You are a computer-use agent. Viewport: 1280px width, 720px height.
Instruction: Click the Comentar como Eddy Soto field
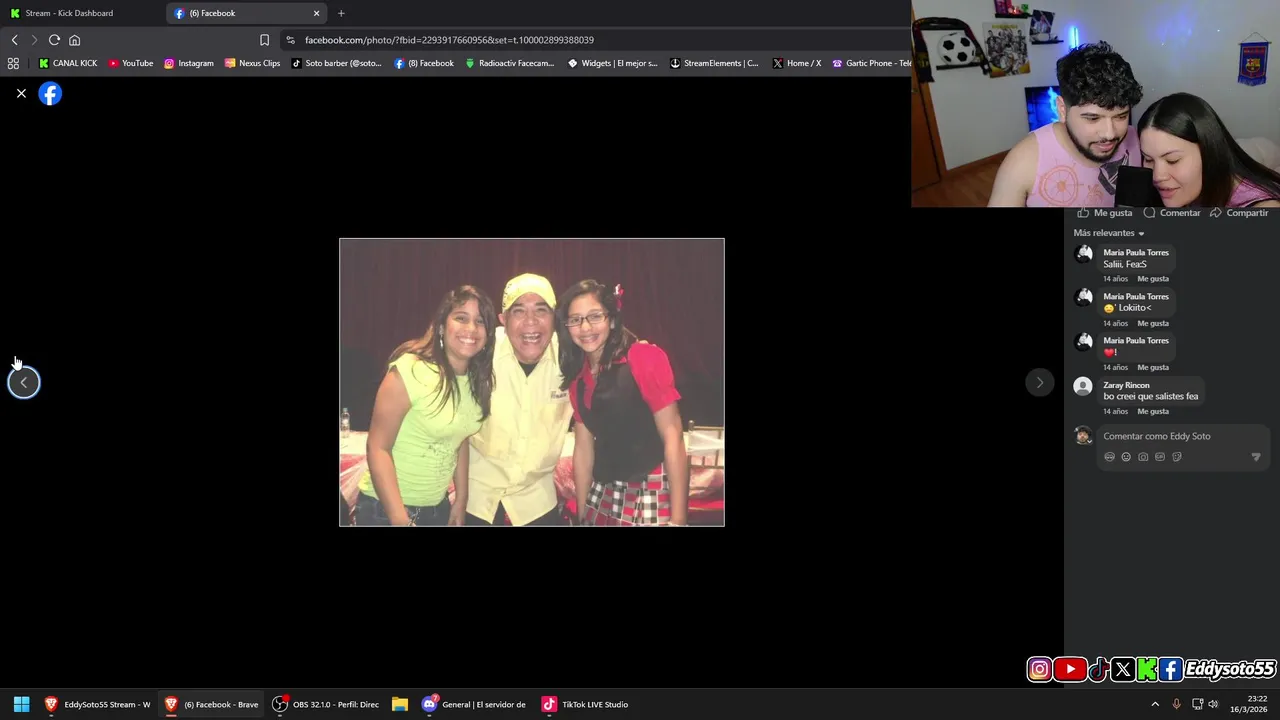tap(1185, 436)
